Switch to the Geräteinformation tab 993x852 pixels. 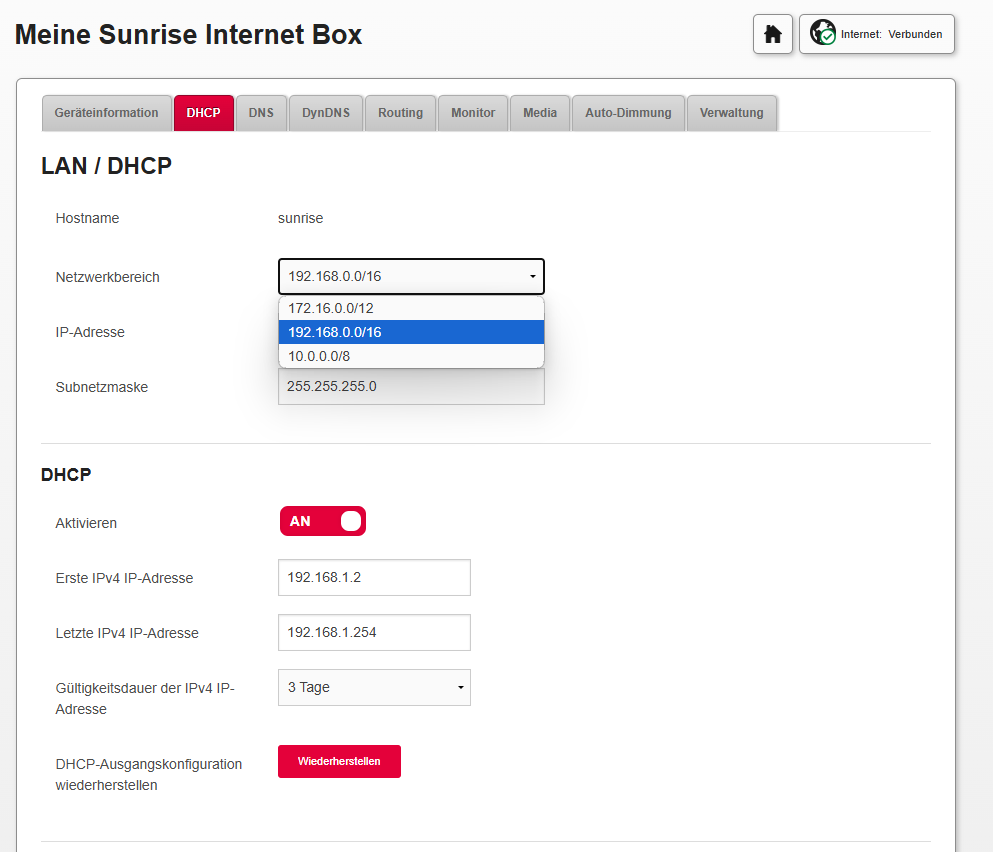106,113
